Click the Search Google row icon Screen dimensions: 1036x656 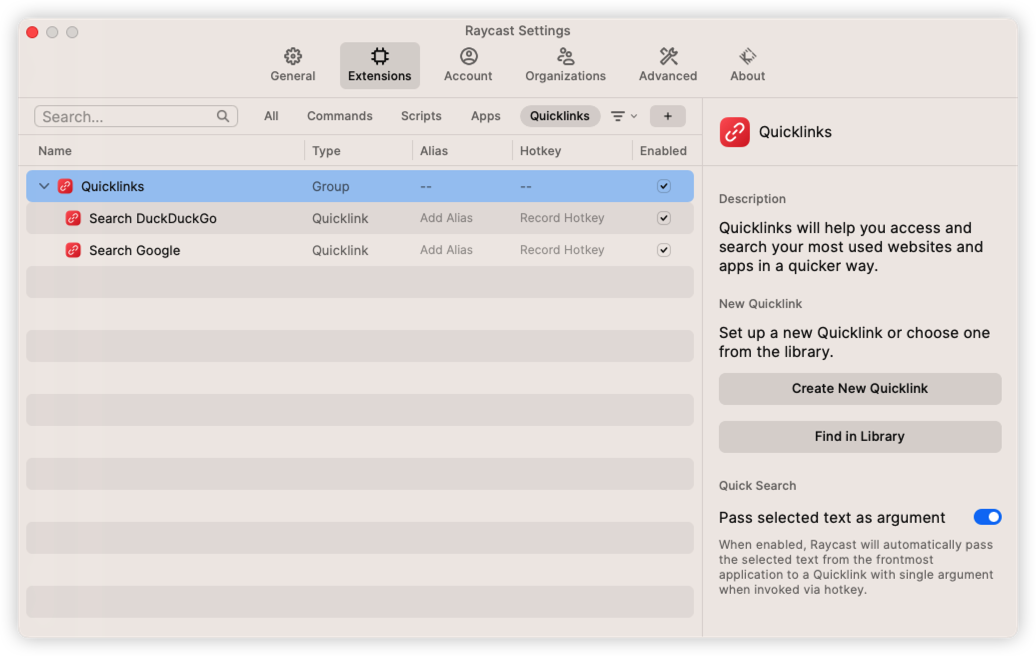pyautogui.click(x=73, y=250)
